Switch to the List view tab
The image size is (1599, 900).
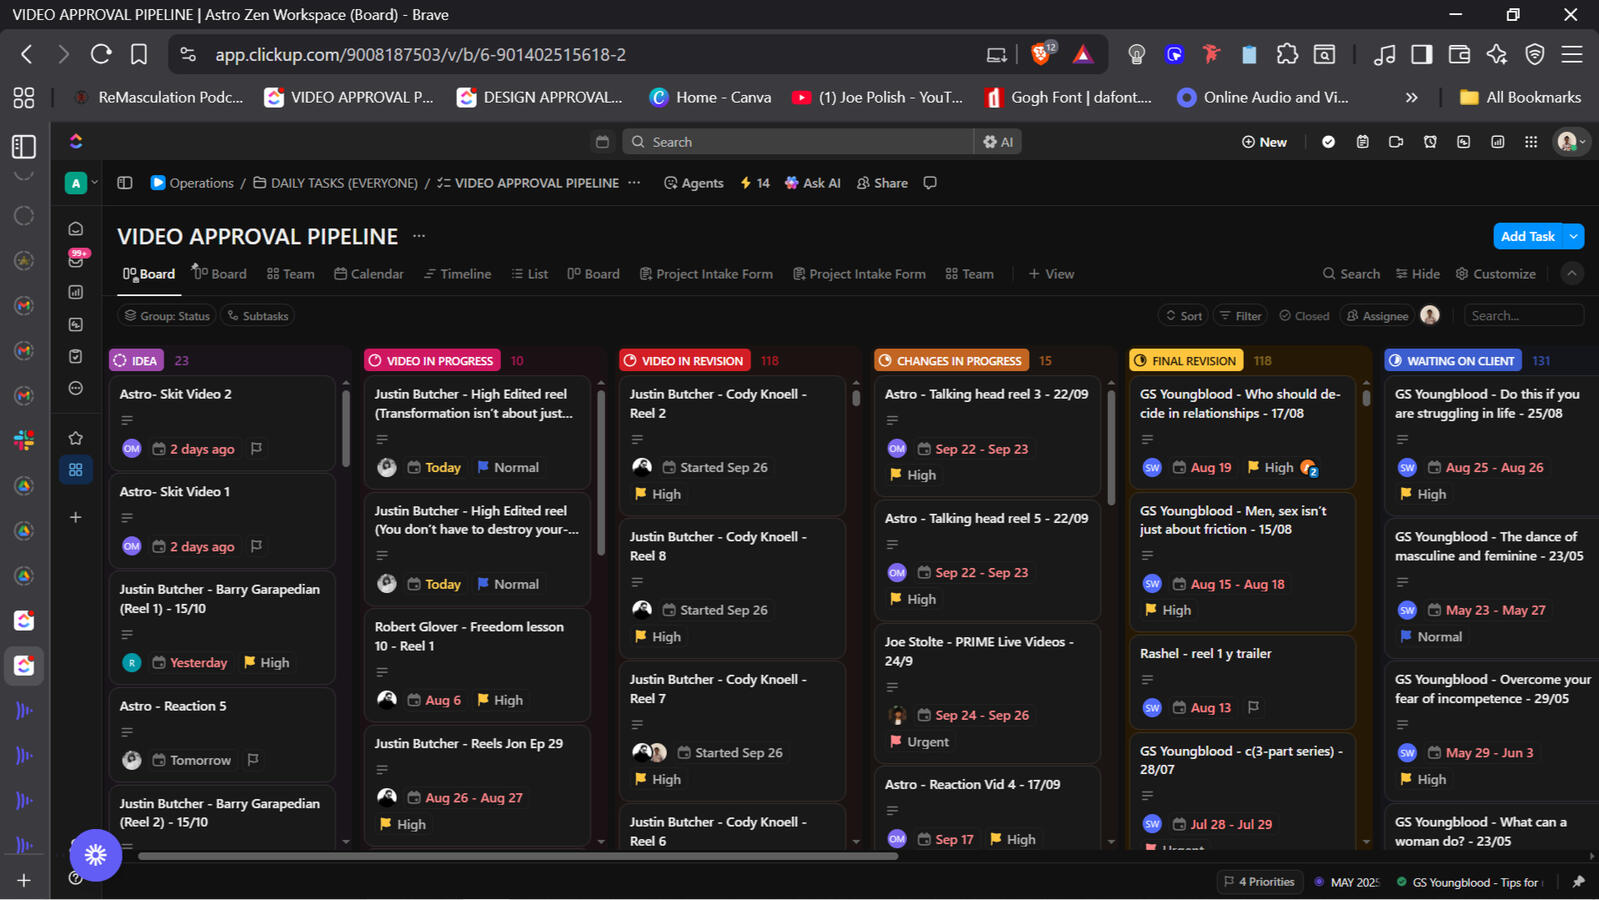tap(530, 274)
